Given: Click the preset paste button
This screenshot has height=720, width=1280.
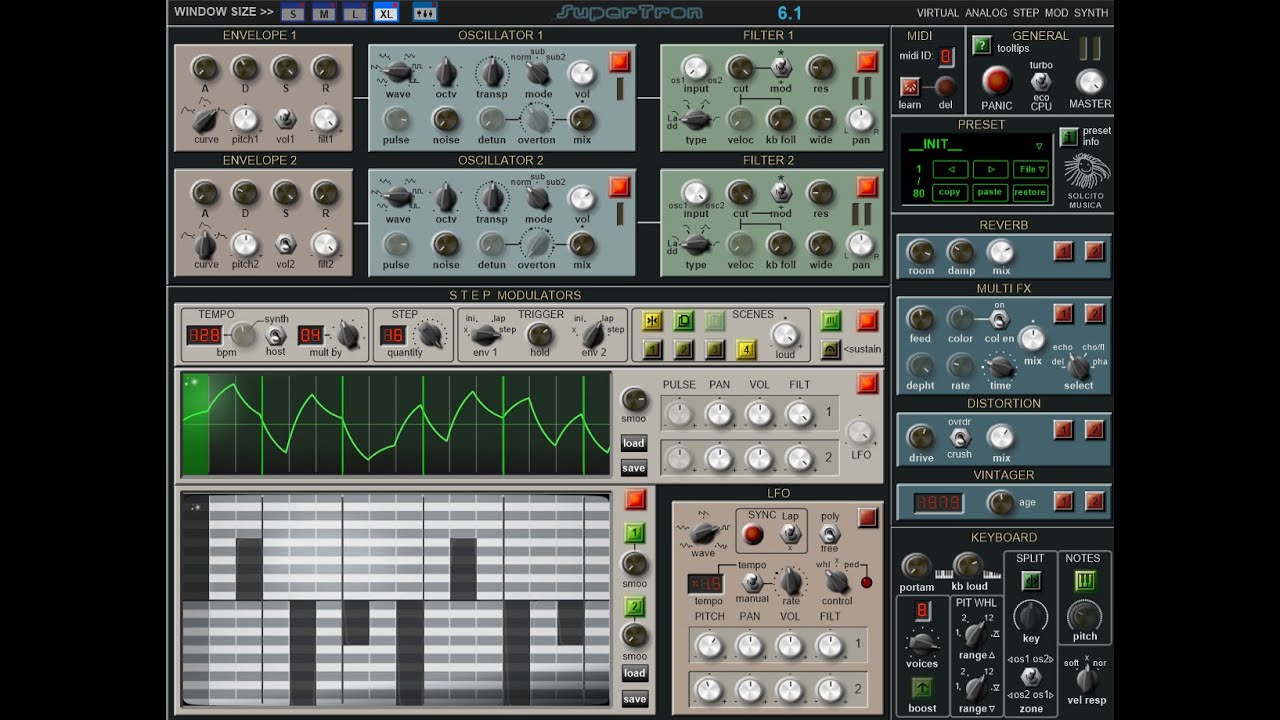Looking at the screenshot, I should tap(990, 192).
